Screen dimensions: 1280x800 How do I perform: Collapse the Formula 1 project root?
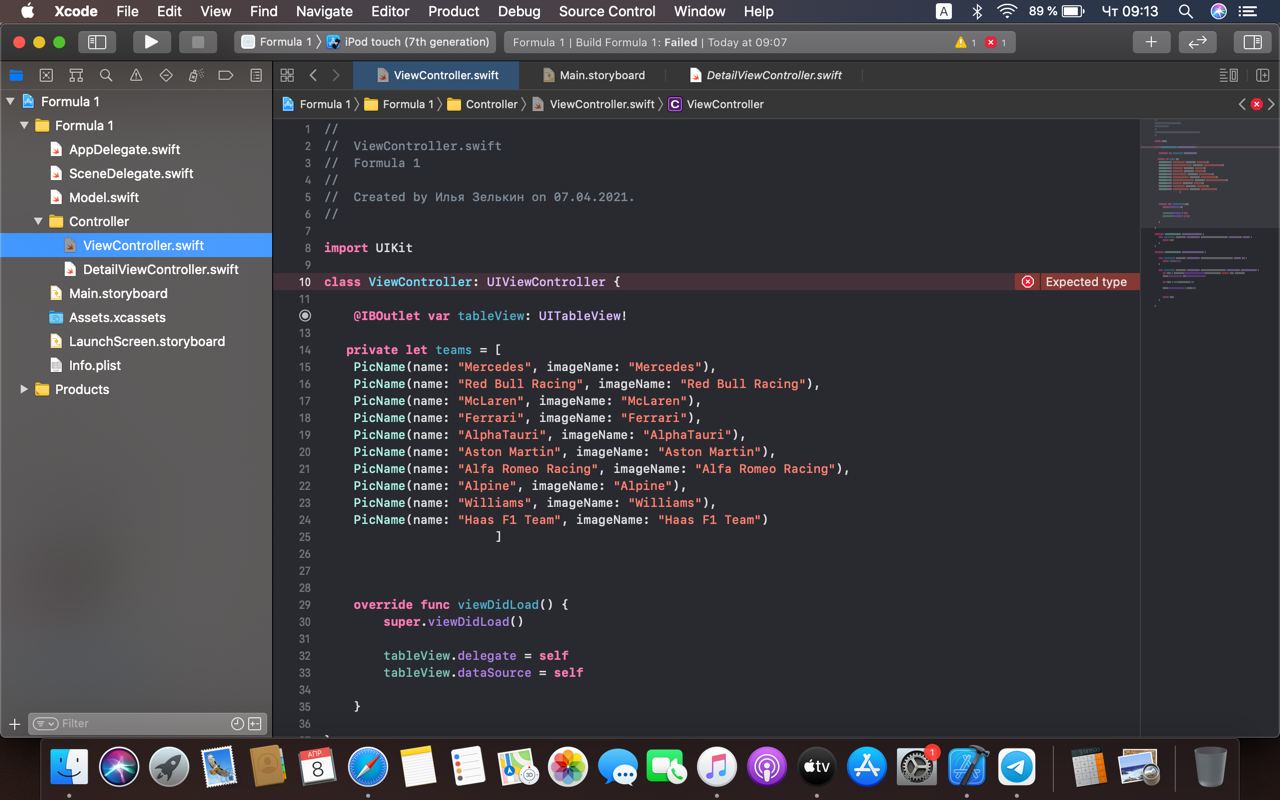click(x=10, y=101)
